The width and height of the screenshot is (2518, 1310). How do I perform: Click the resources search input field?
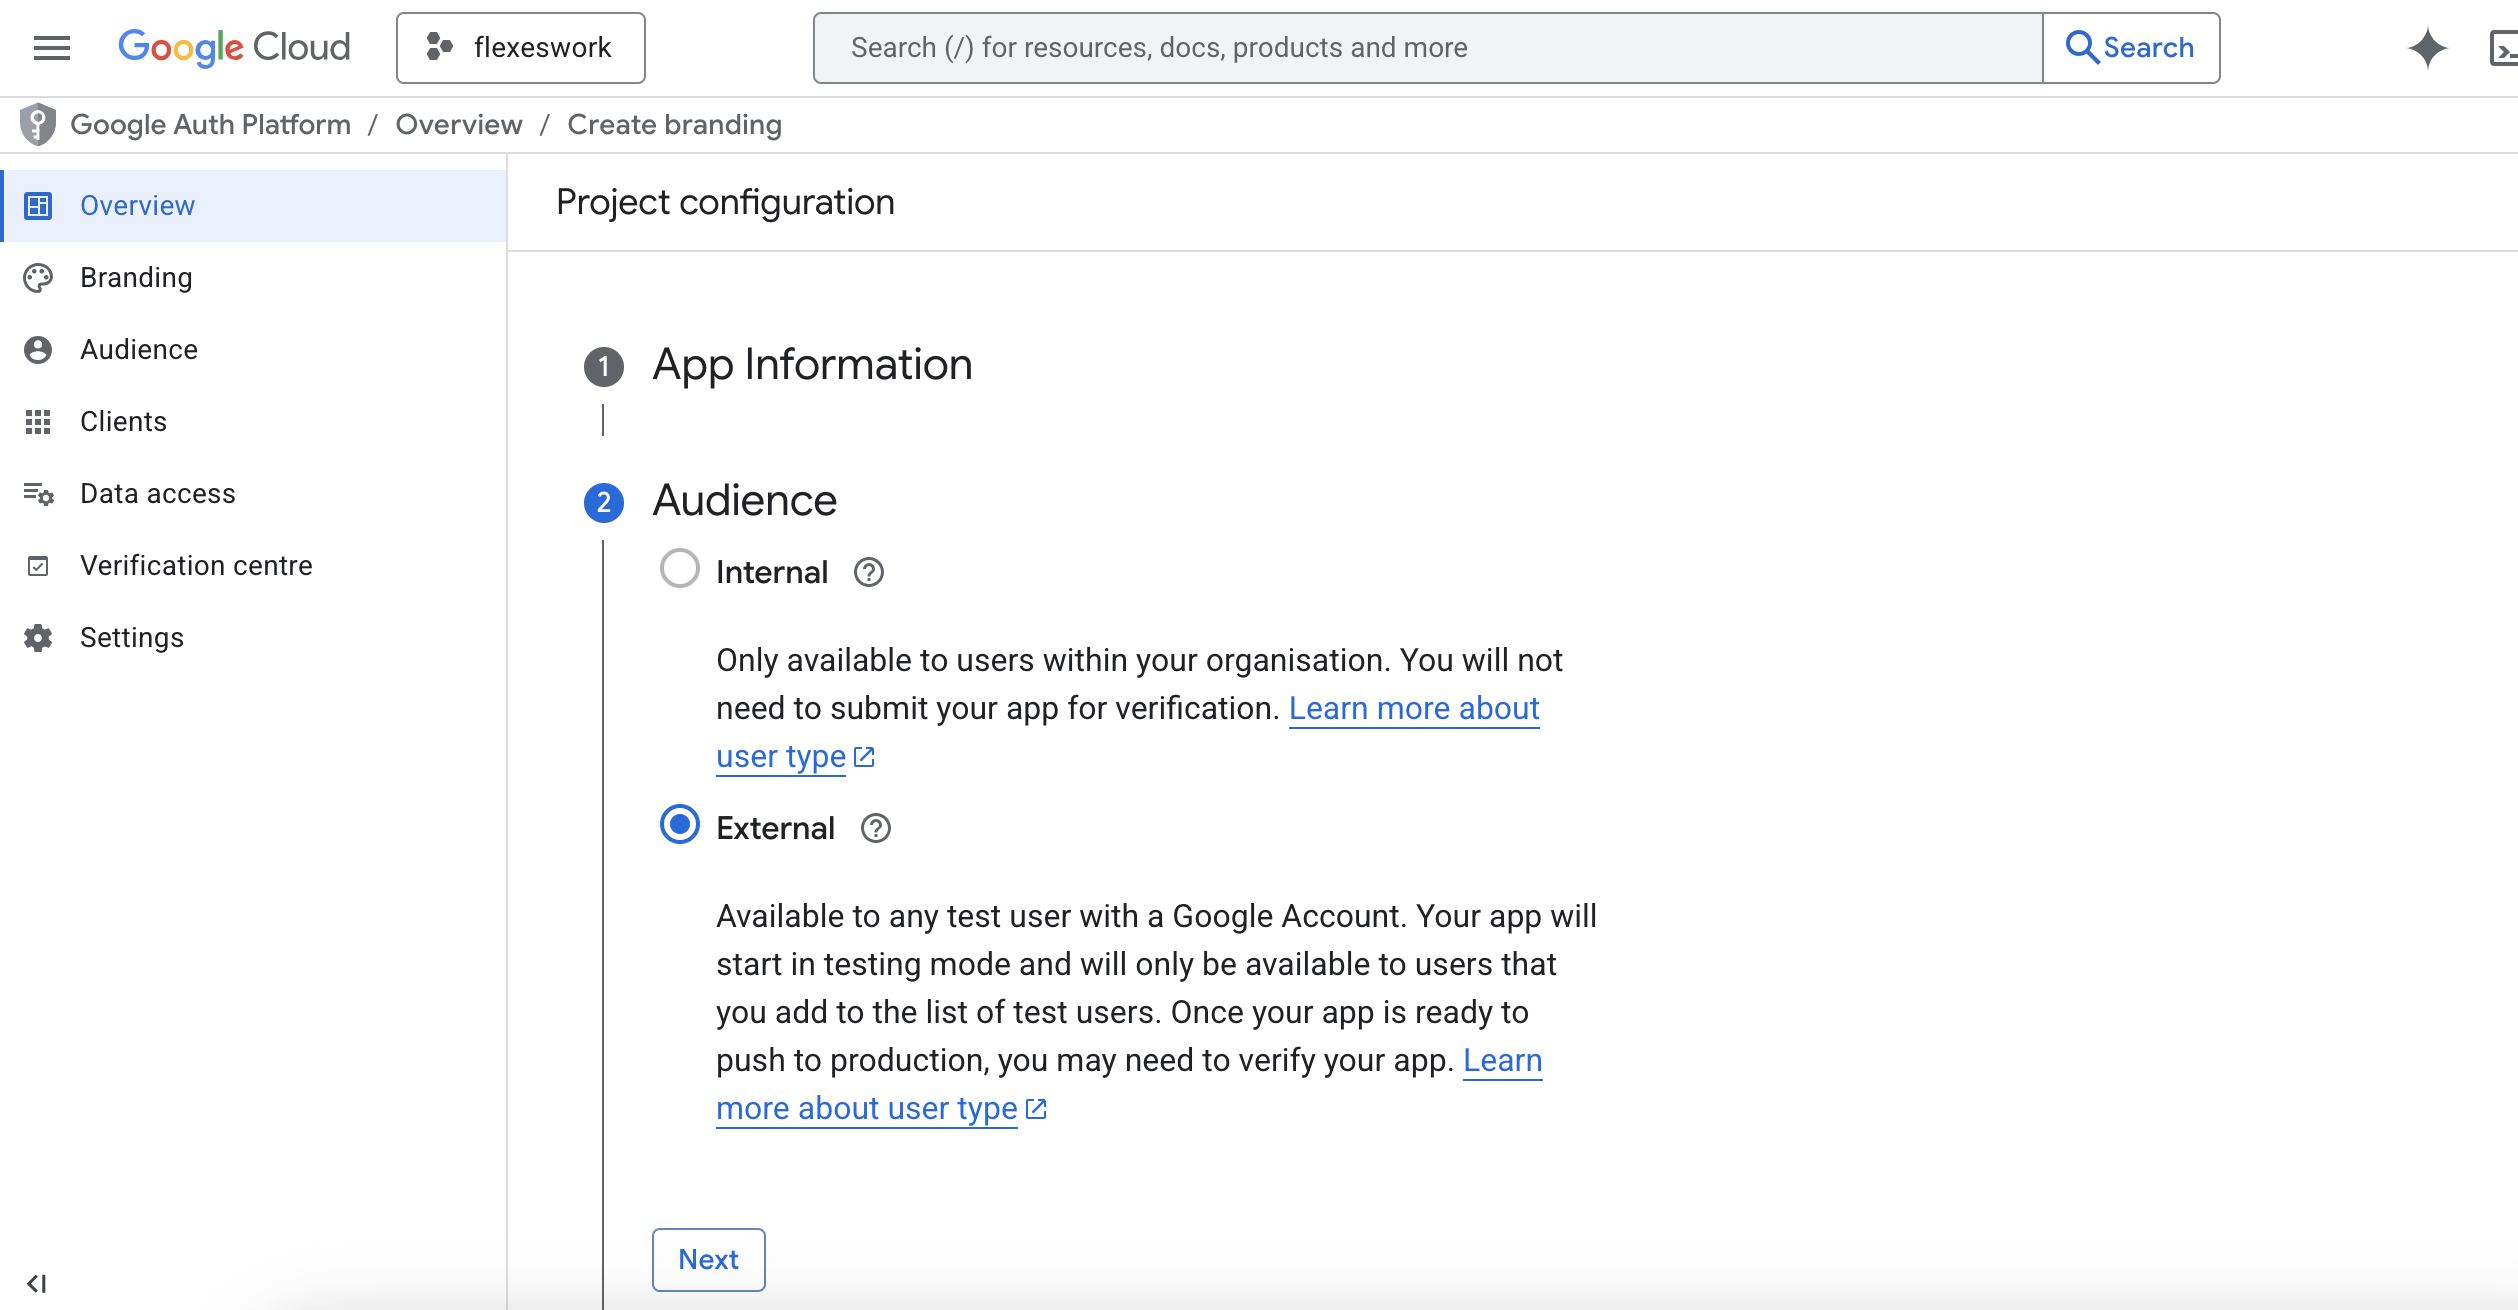click(x=1426, y=47)
